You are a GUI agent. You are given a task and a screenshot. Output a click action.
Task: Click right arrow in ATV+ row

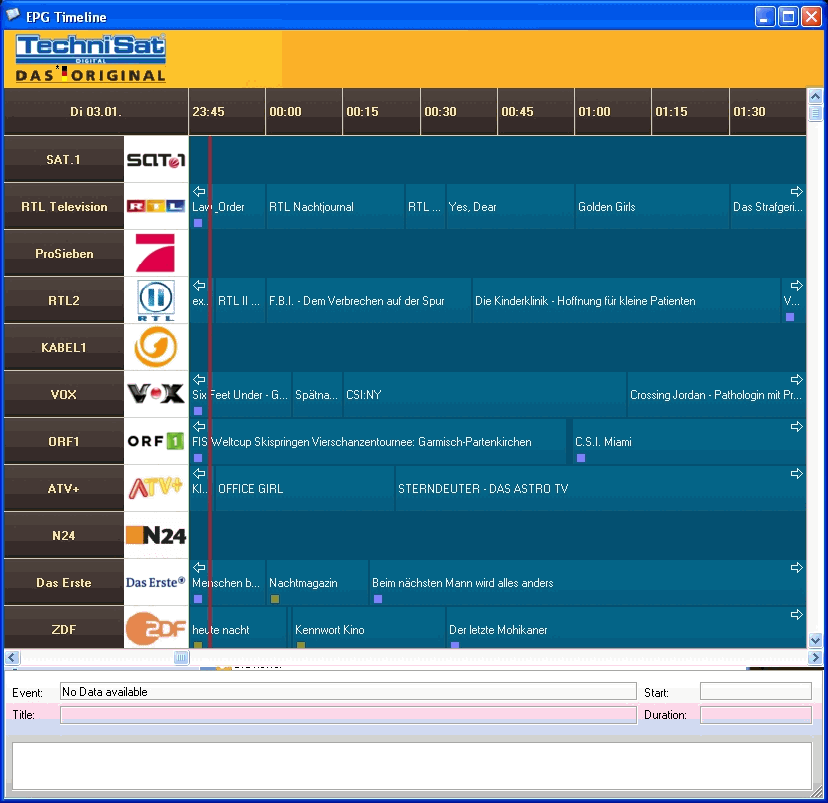(796, 473)
